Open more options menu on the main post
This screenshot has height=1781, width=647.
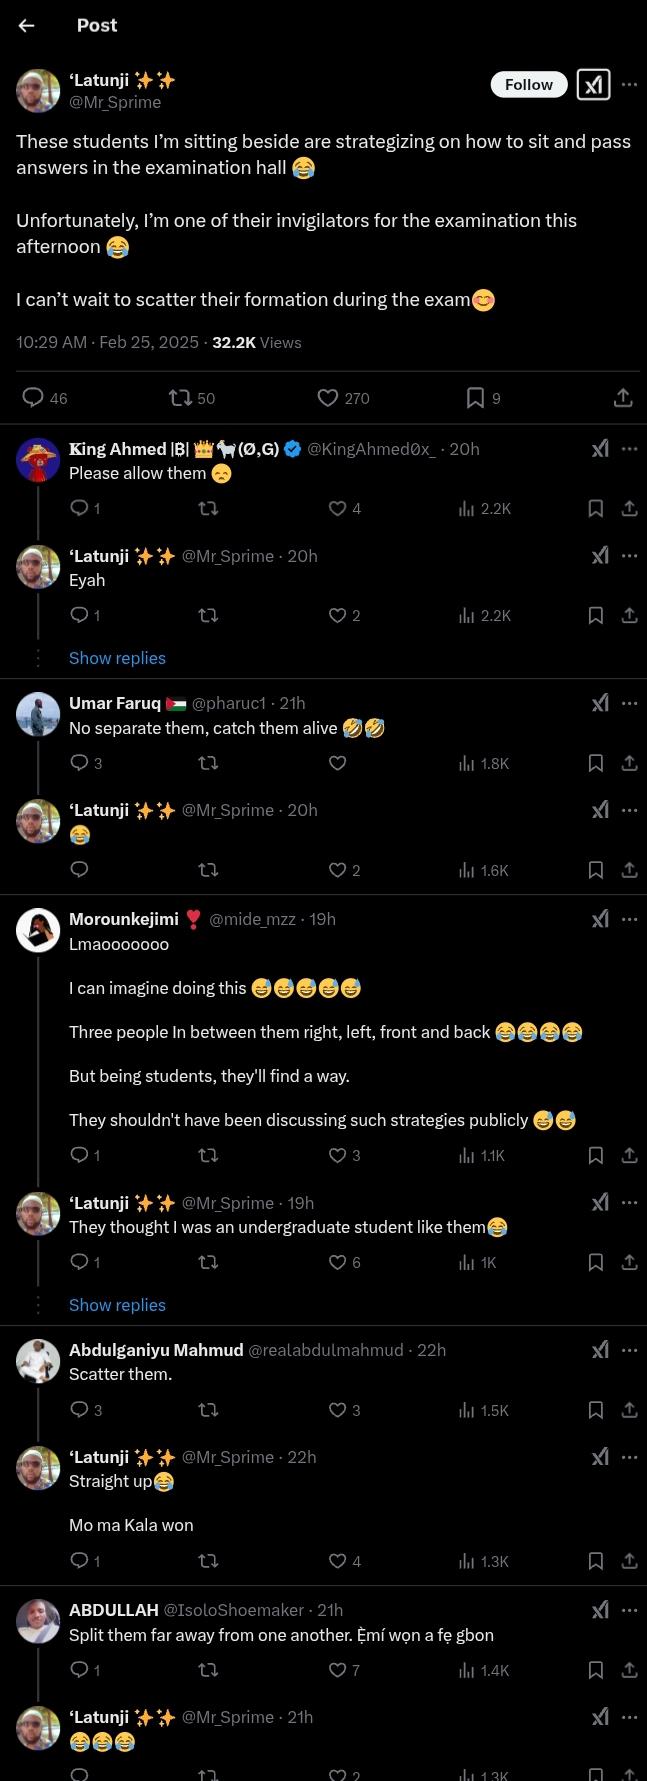(629, 84)
